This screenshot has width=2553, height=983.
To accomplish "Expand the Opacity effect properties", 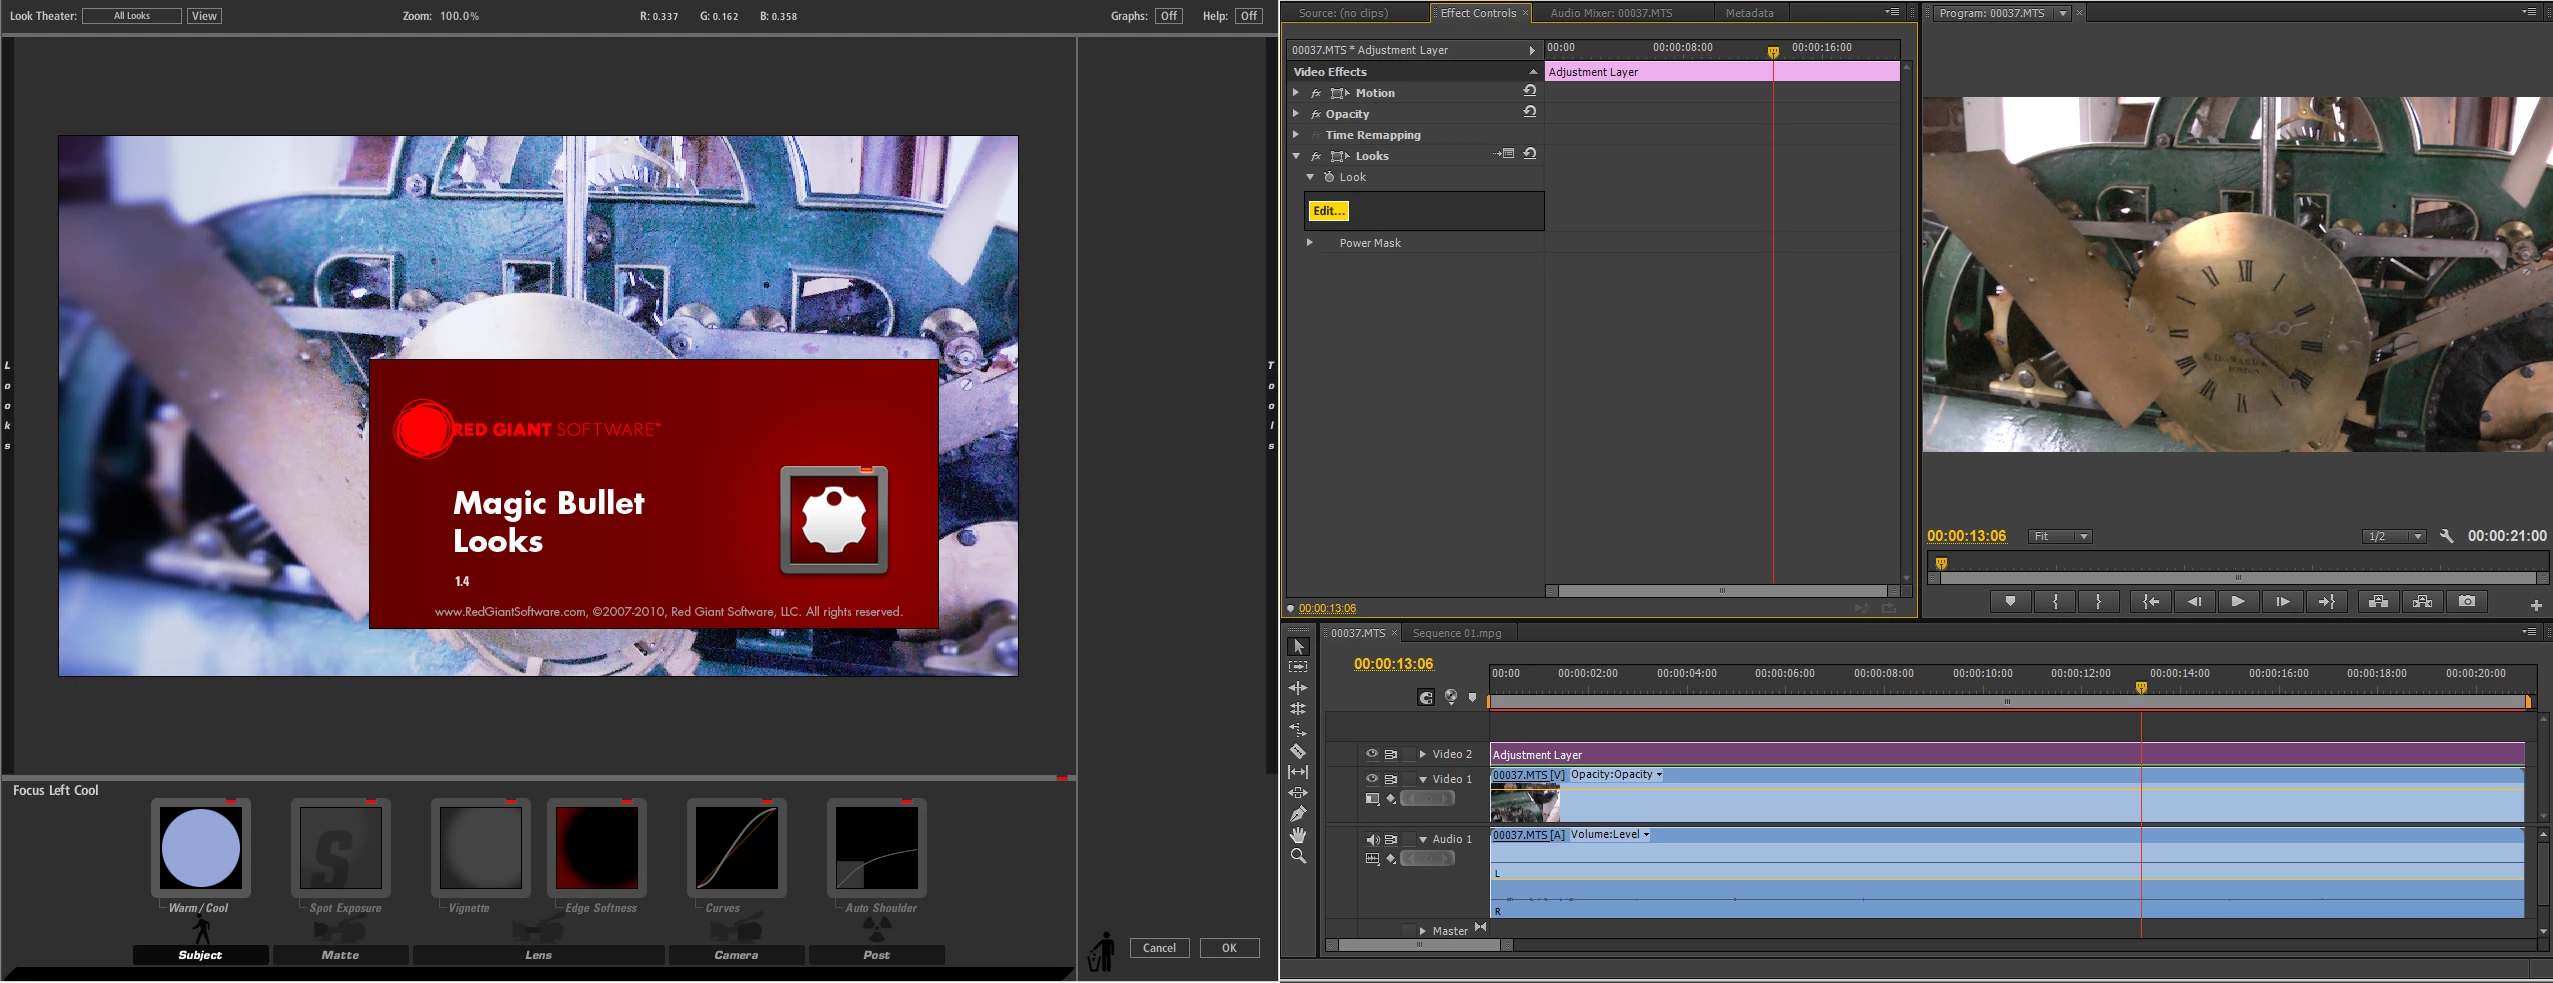I will (x=1296, y=113).
